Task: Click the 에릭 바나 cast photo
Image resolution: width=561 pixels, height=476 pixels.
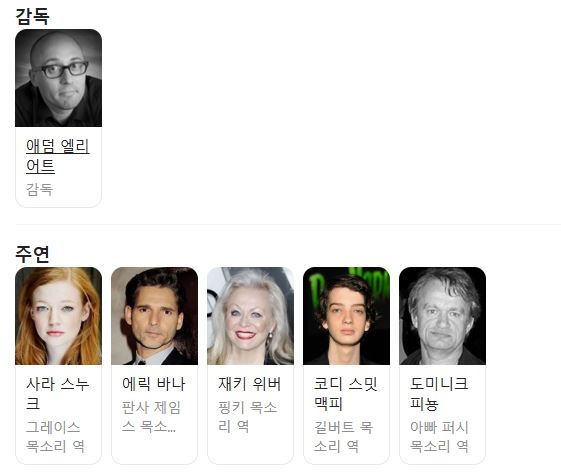Action: 154,316
